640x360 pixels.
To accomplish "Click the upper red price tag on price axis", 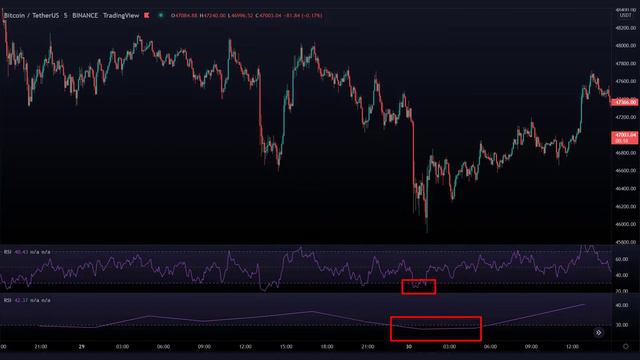I will coord(624,102).
